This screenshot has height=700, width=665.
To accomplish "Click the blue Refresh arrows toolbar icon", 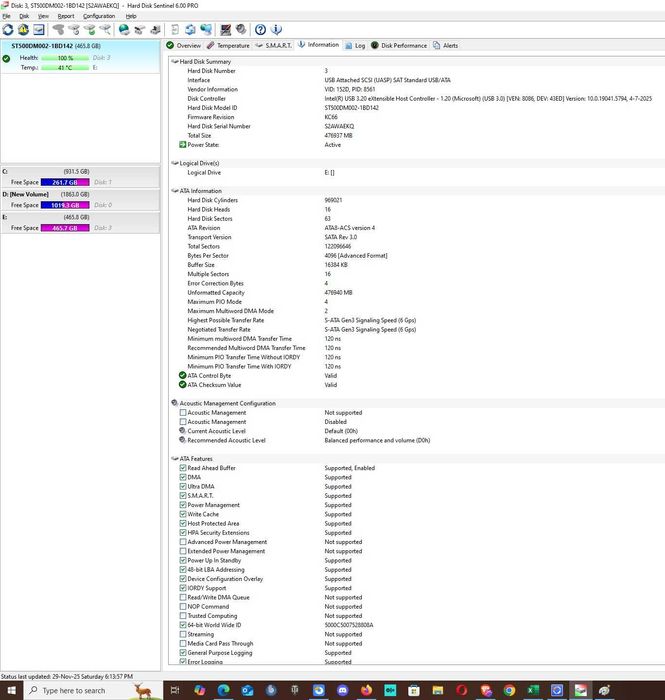I will tap(8, 30).
